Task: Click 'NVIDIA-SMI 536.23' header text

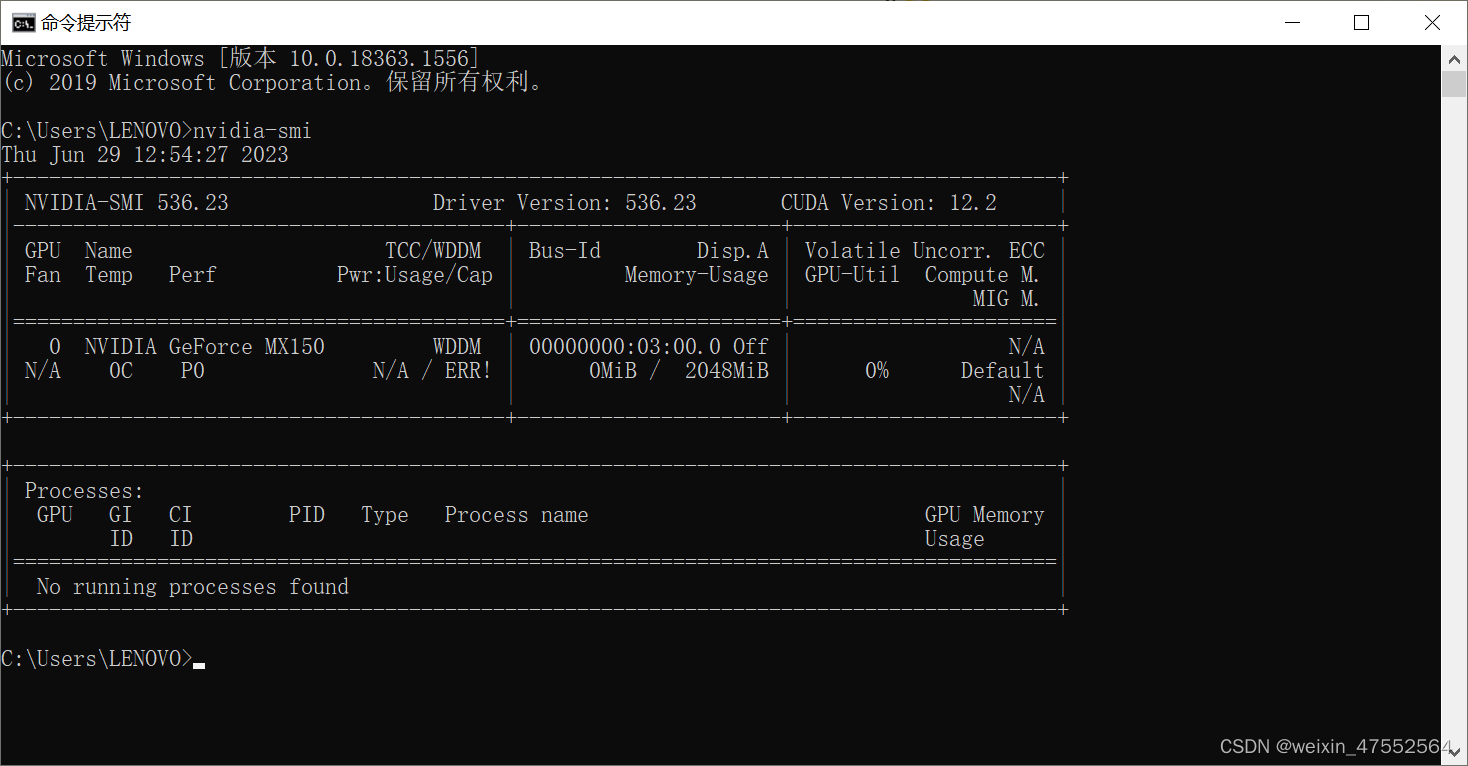Action: pos(127,203)
